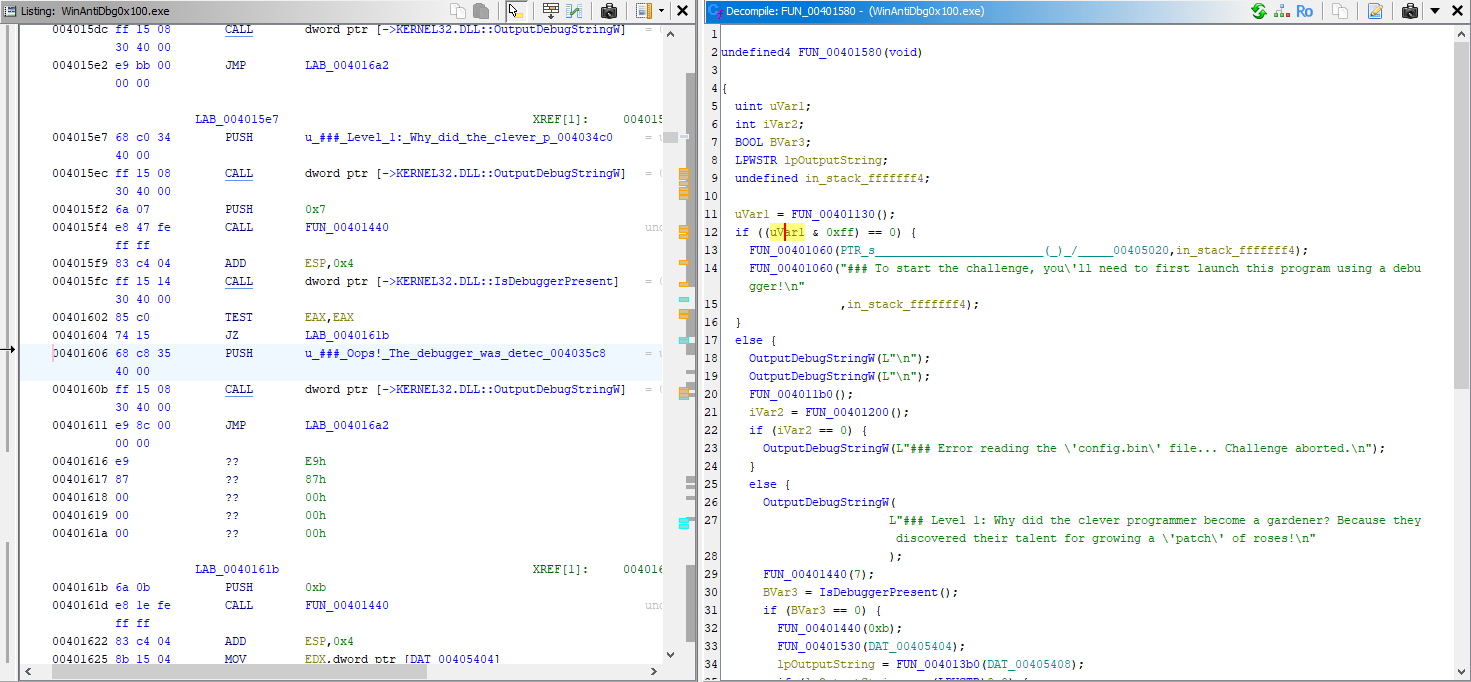Click JMP LAB_004016a2 operand at 00401611
1471x682 pixels.
347,425
